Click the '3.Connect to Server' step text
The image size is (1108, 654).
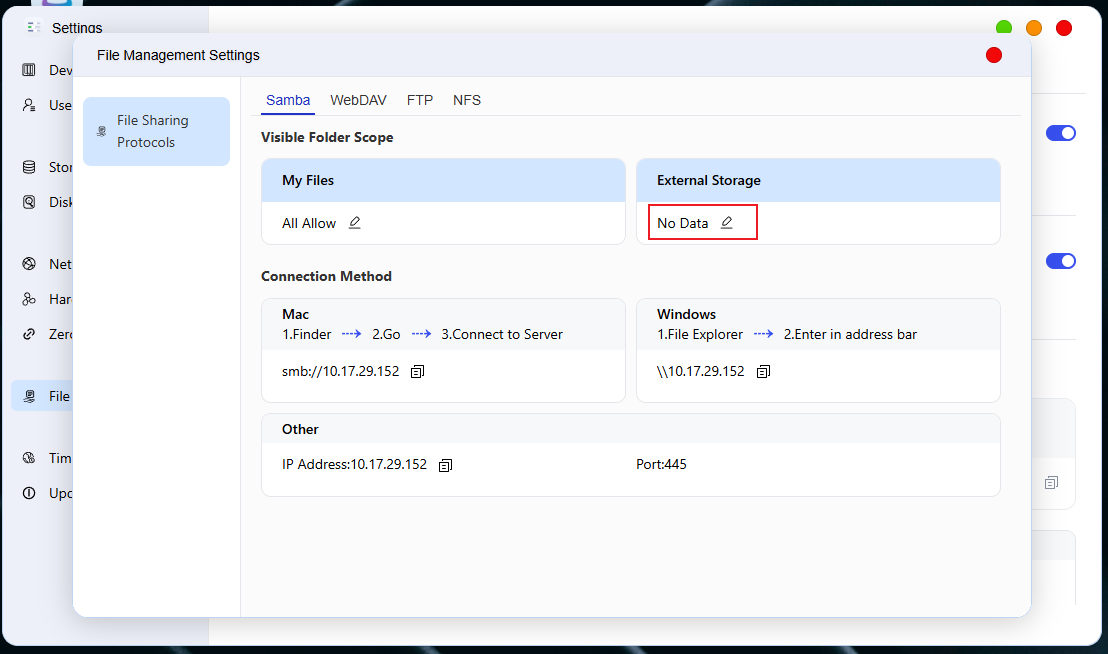502,335
